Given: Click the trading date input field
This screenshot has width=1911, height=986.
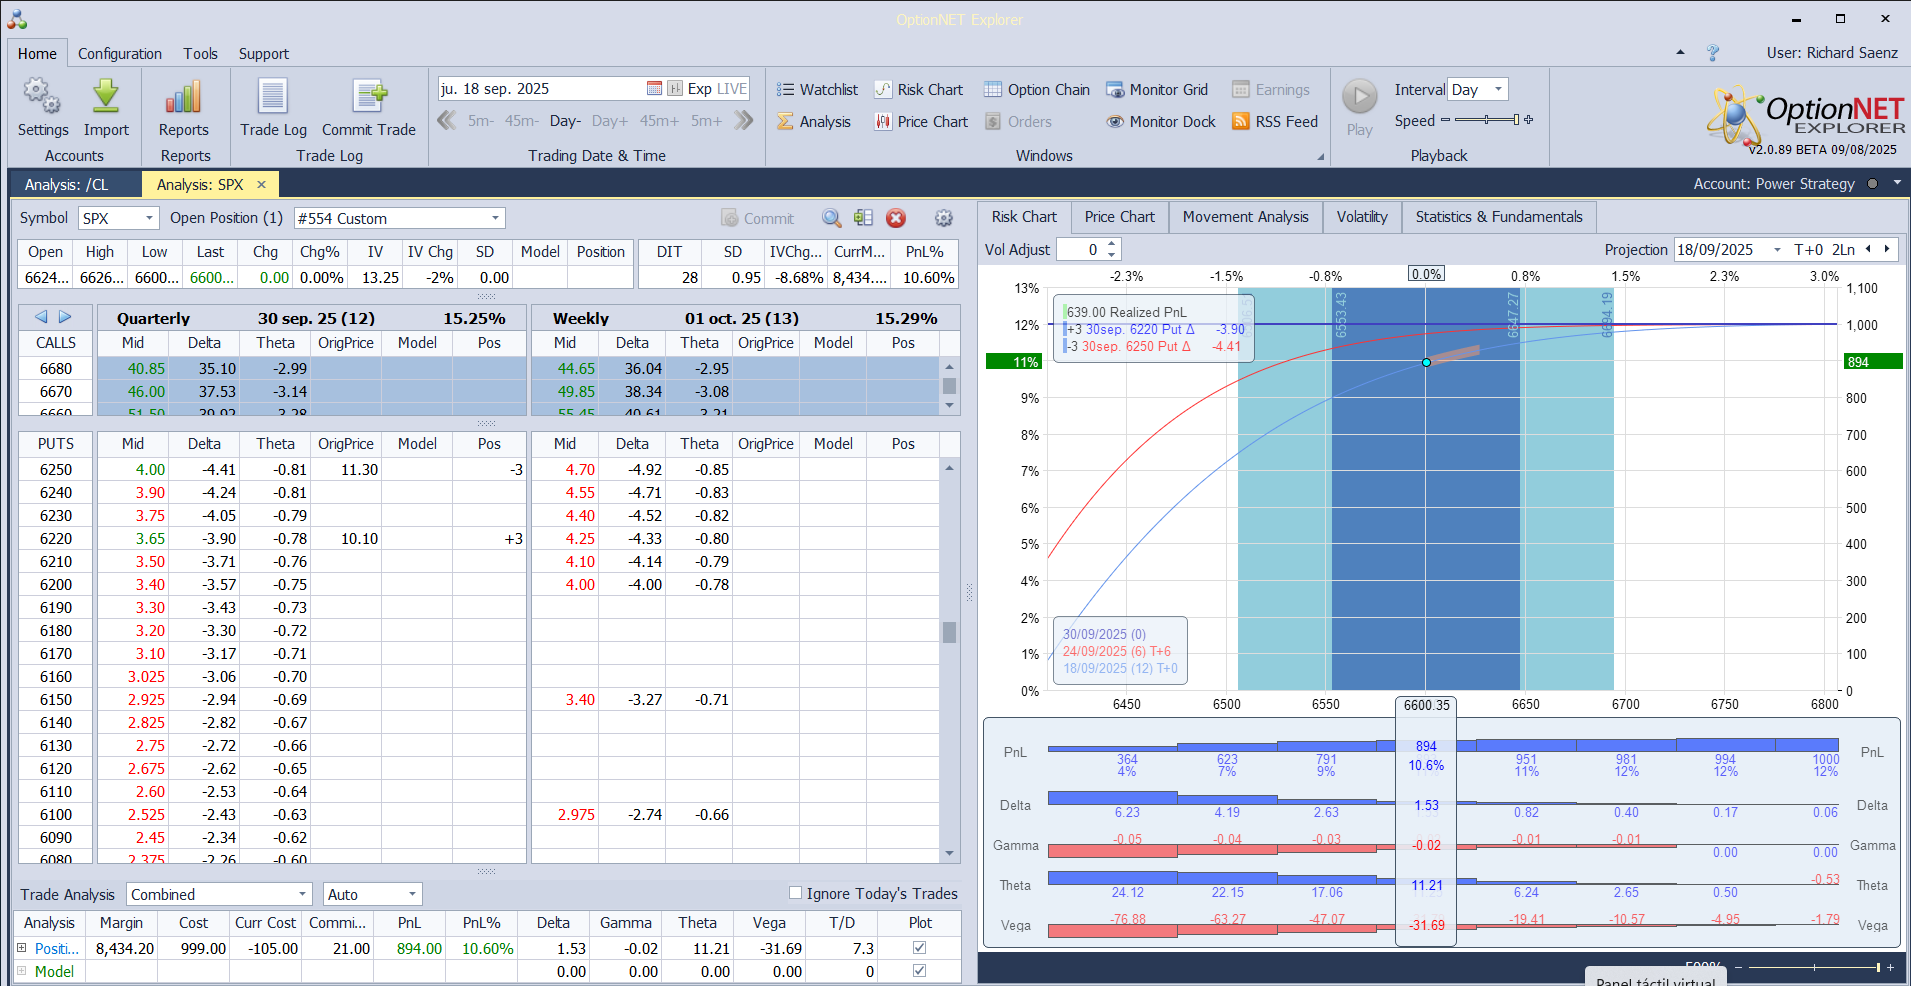Looking at the screenshot, I should [x=541, y=89].
